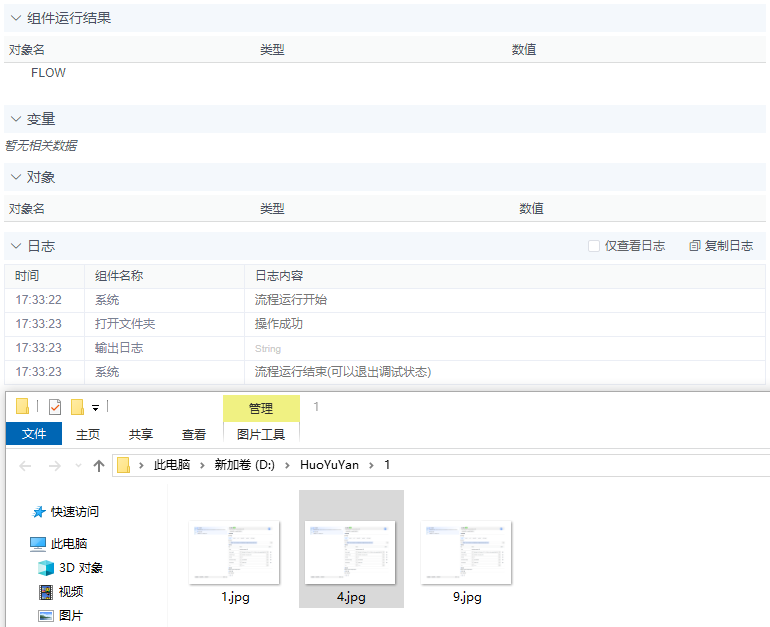Image resolution: width=770 pixels, height=627 pixels.
Task: Click the Properties checkmark icon in quick access toolbar
Action: pos(55,407)
